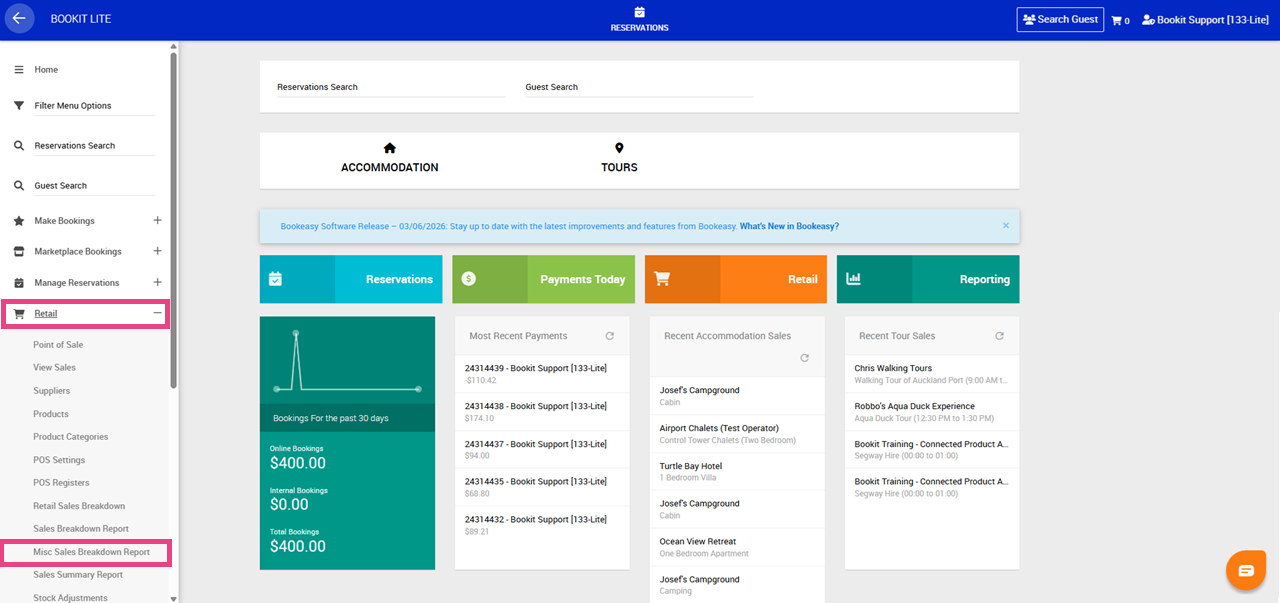Viewport: 1280px width, 603px height.
Task: Select Airport Chalets (Test Operator) sale
Action: pyautogui.click(x=737, y=434)
